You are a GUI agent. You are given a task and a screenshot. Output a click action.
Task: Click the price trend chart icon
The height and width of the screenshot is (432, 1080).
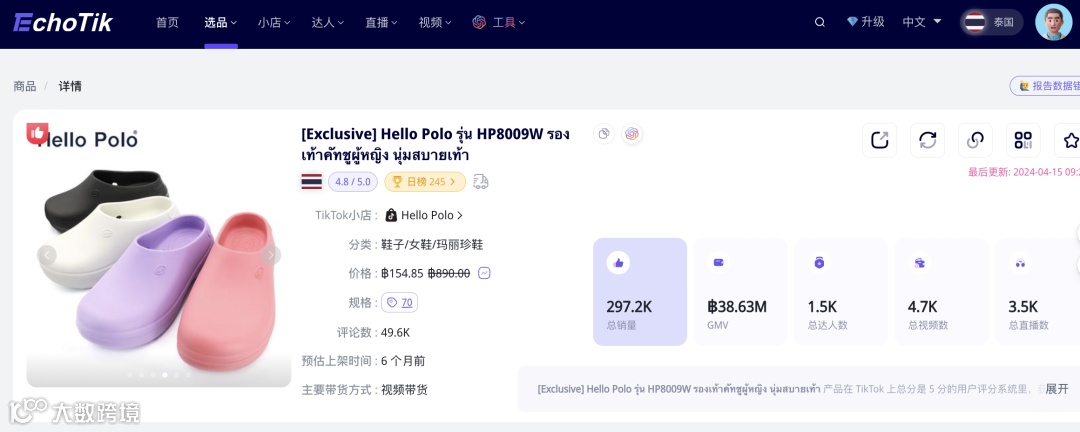coord(484,273)
